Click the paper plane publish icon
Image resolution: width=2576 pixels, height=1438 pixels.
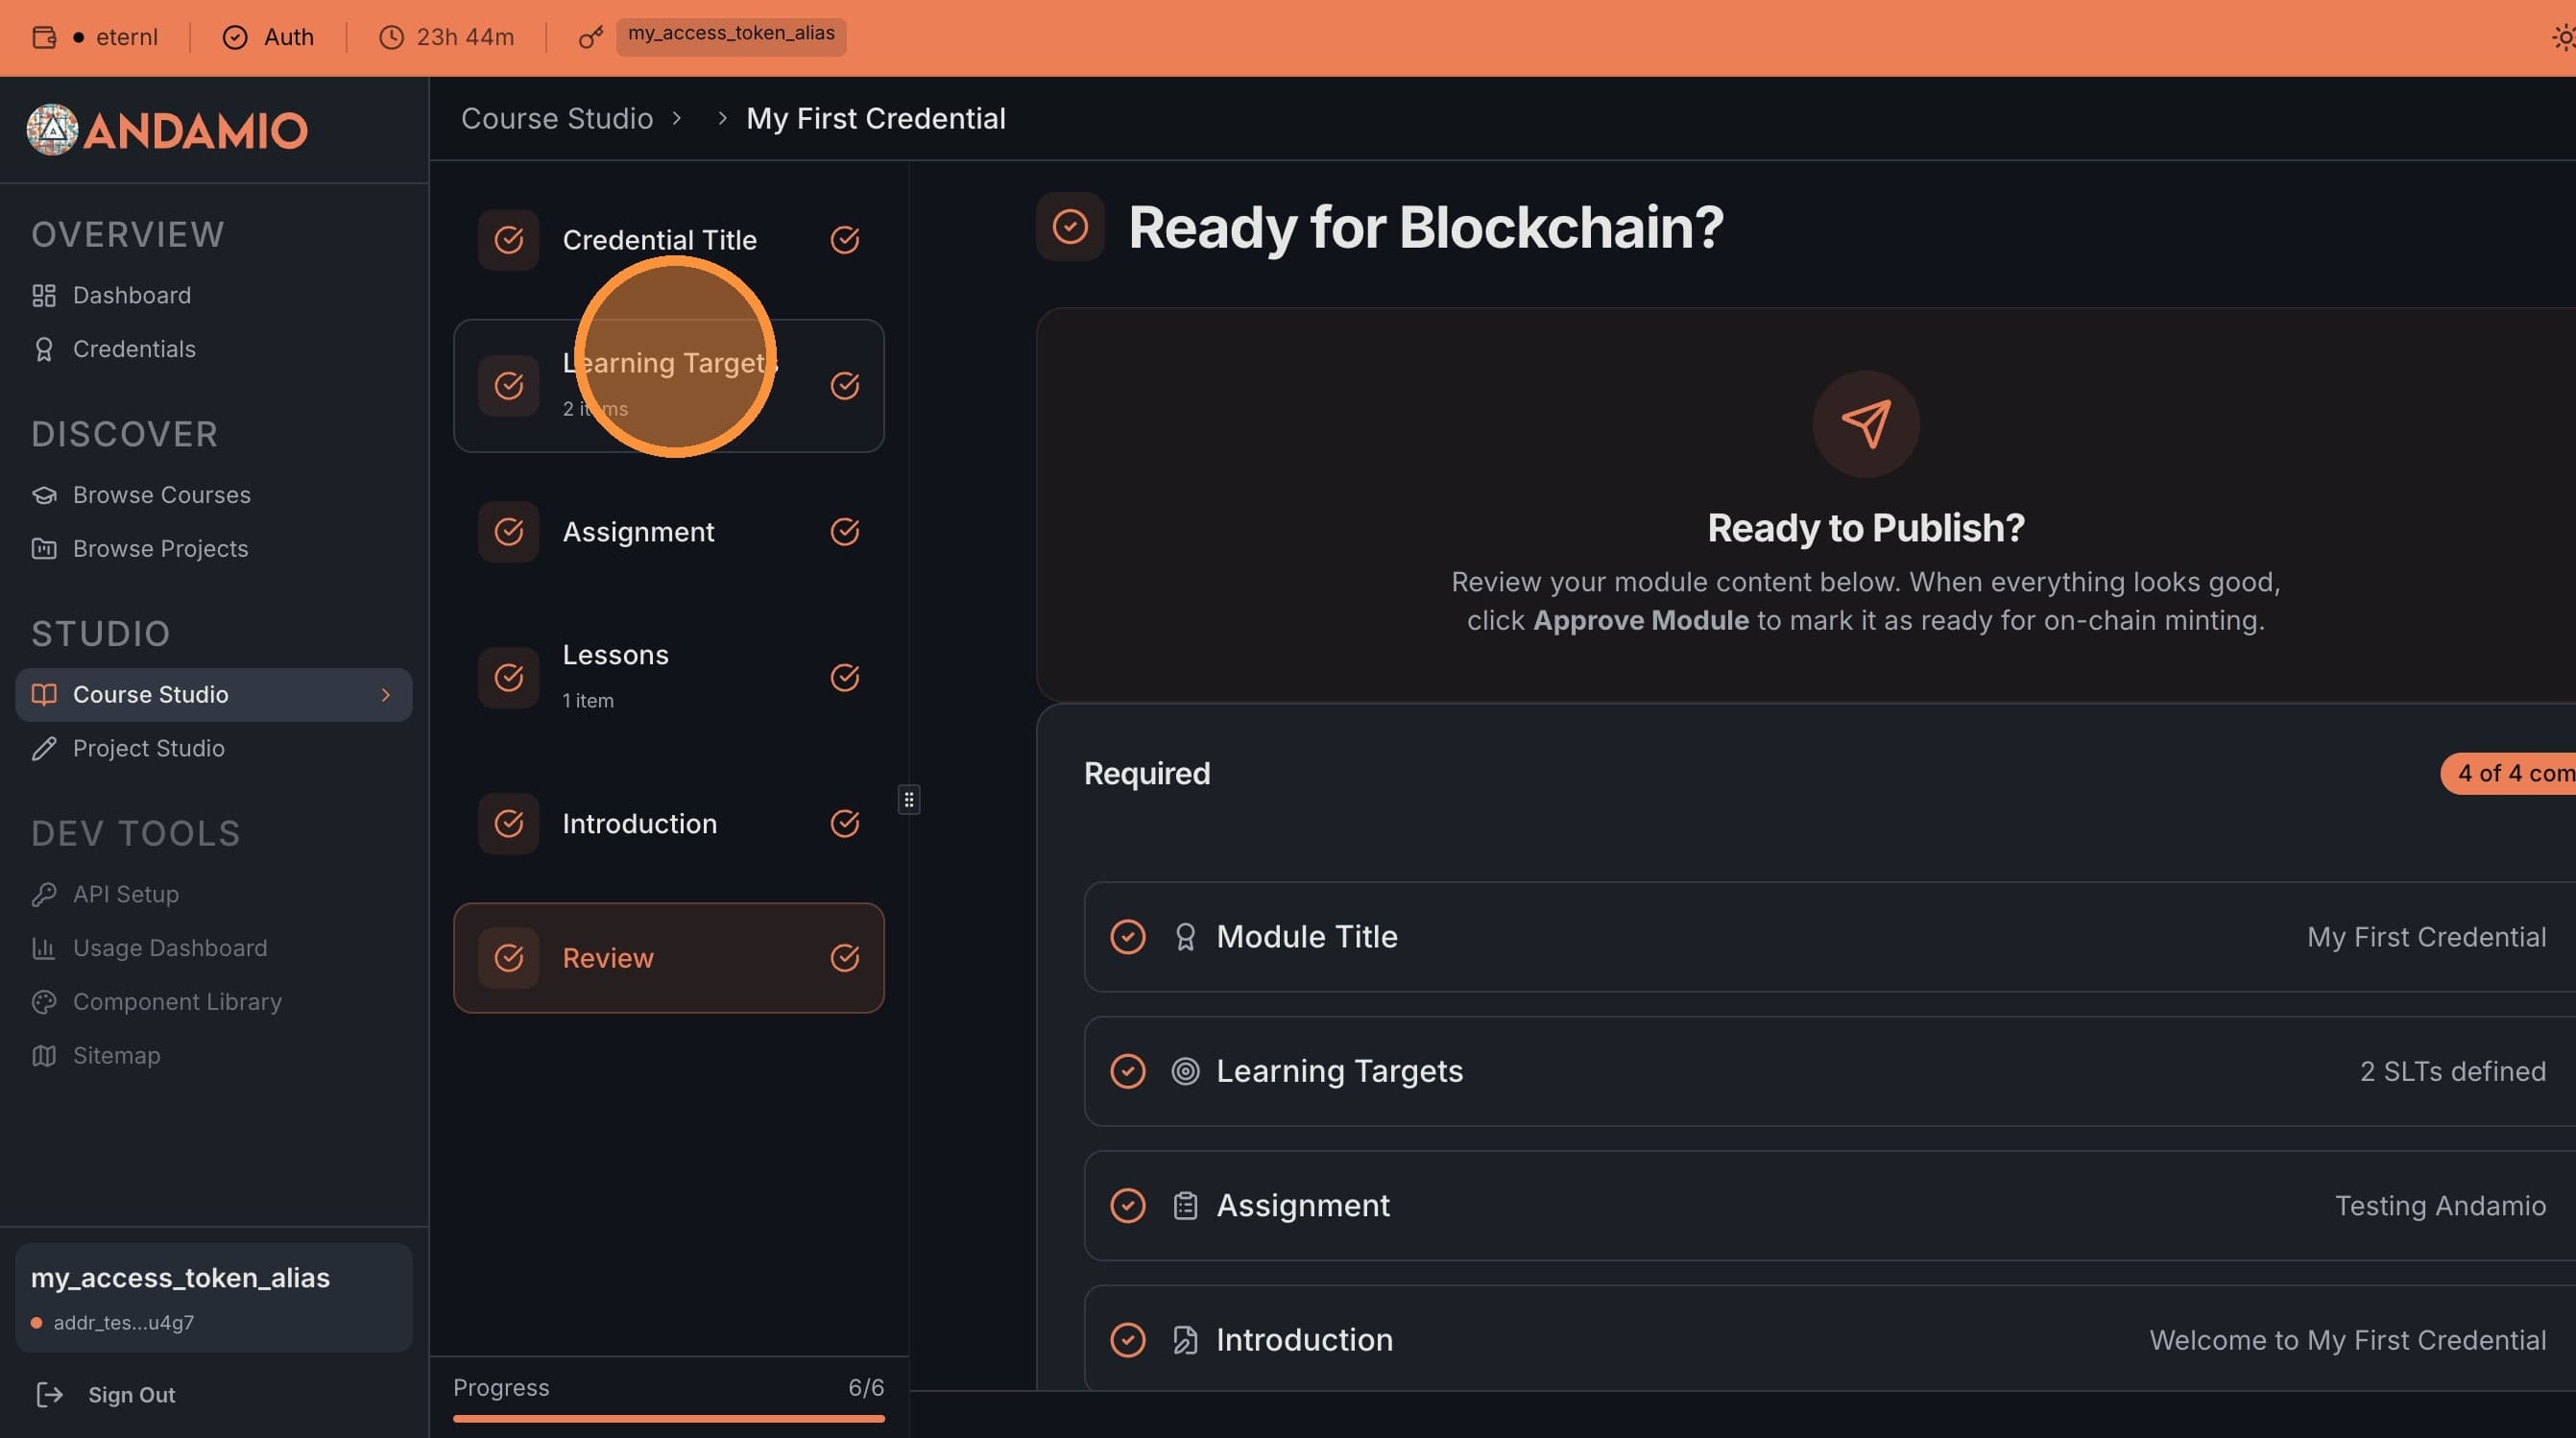(x=1865, y=424)
